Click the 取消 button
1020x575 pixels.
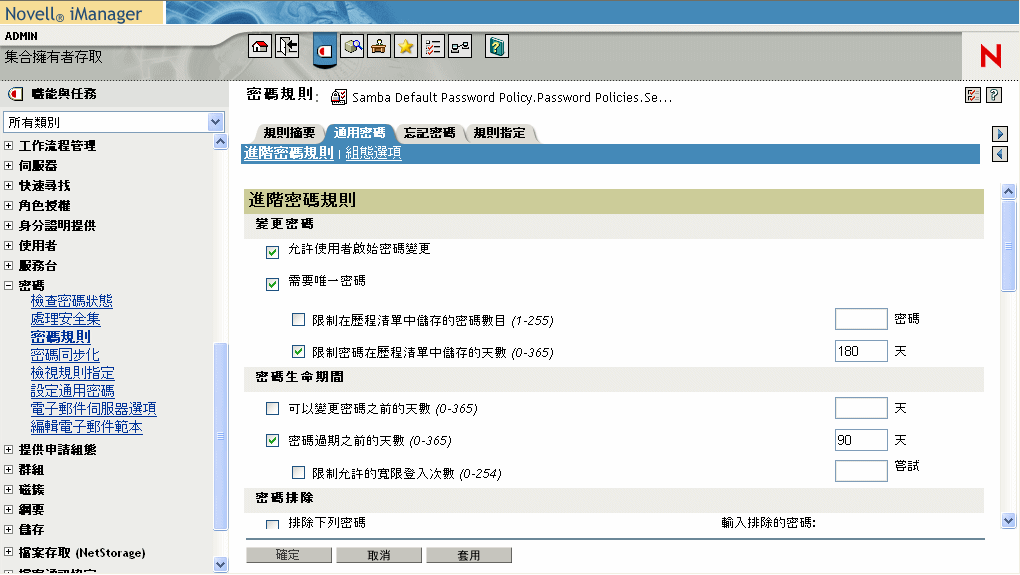click(379, 555)
